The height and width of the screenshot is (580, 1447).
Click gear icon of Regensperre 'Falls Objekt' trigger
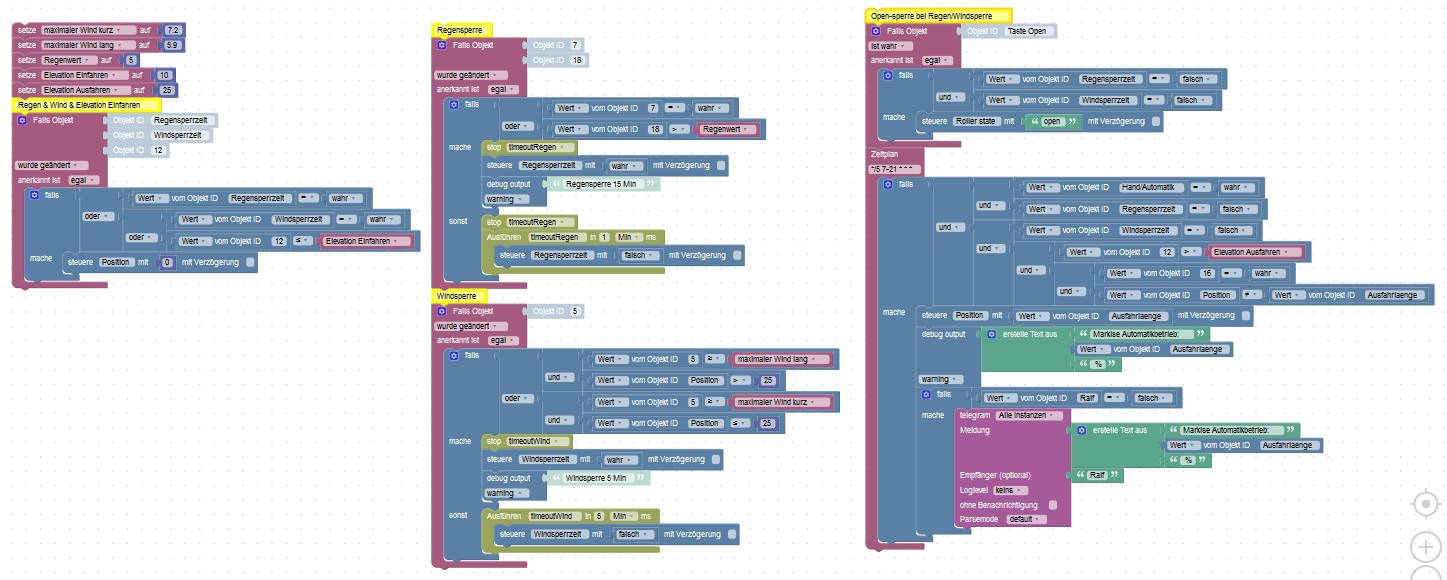tap(442, 45)
